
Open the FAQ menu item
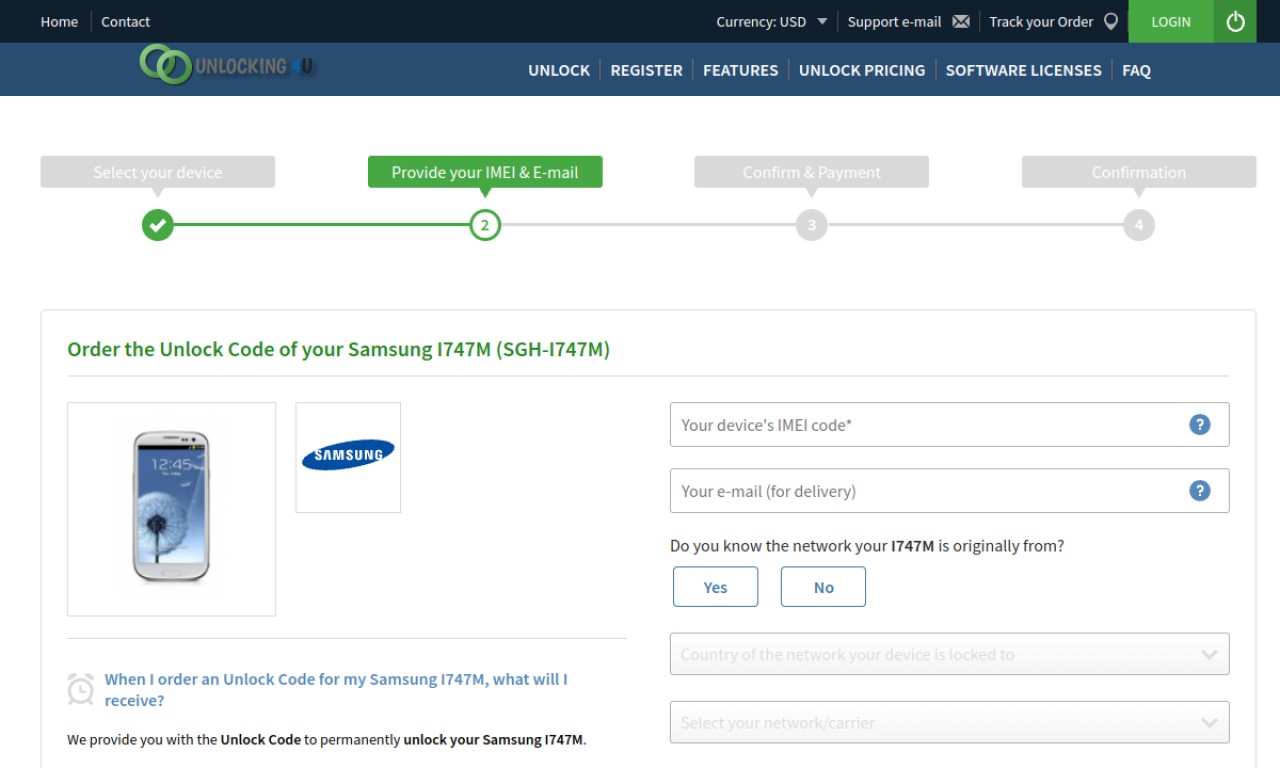[1136, 70]
